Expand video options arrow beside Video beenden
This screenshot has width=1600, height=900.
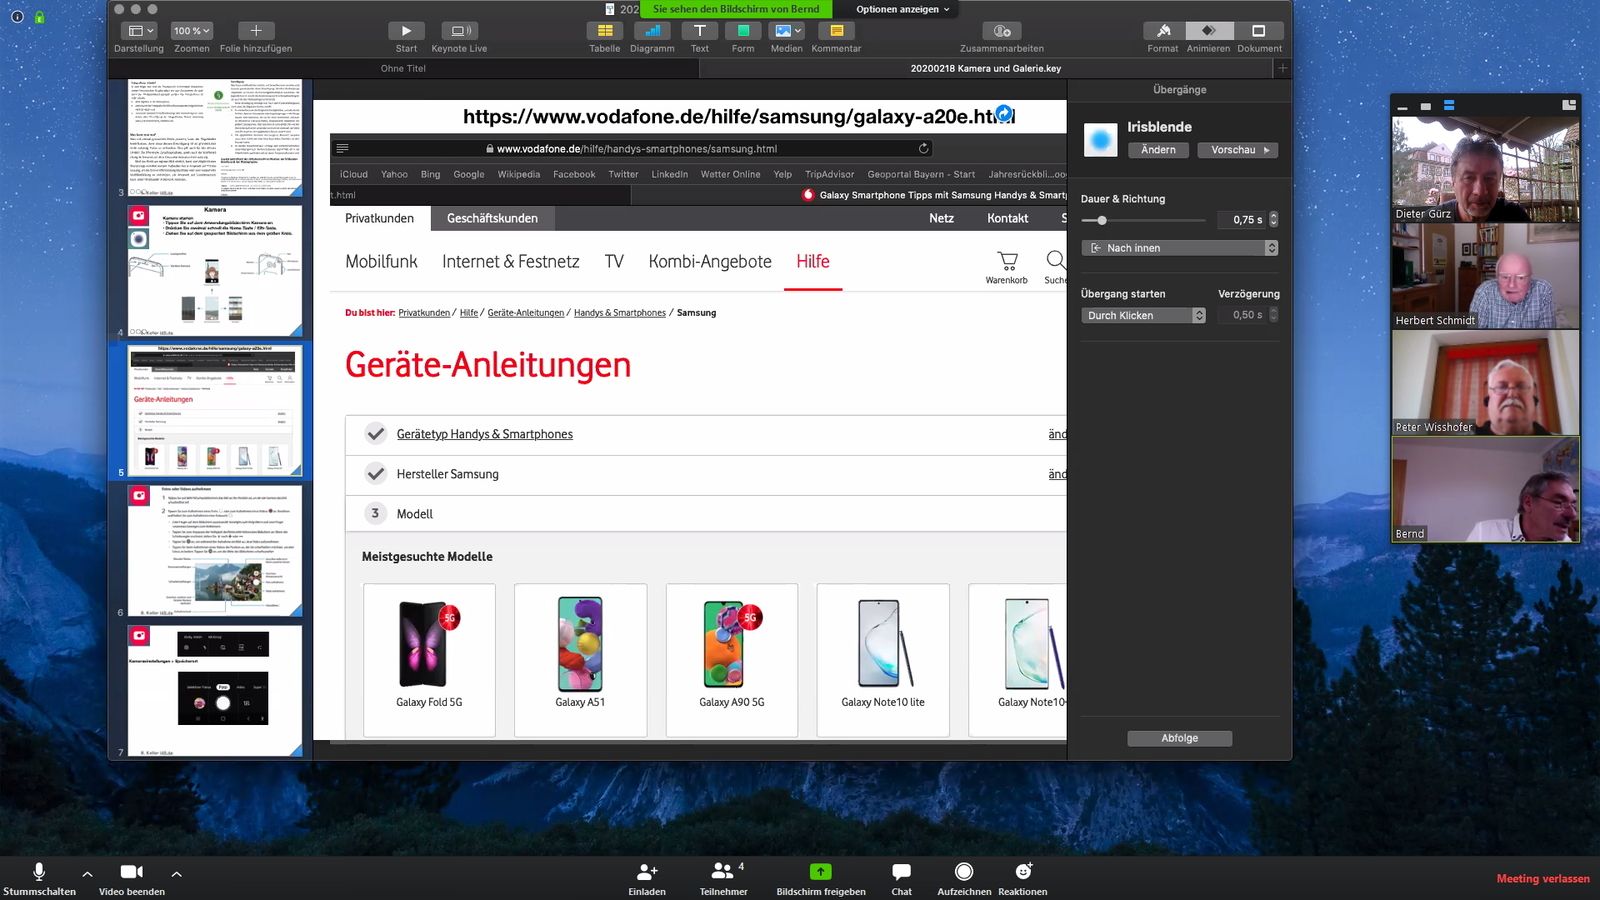point(176,874)
